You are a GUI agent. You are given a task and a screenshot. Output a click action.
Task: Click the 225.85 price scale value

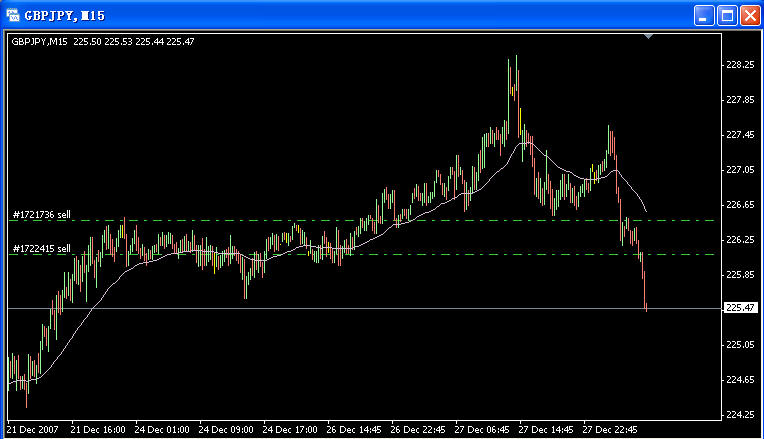tap(740, 275)
